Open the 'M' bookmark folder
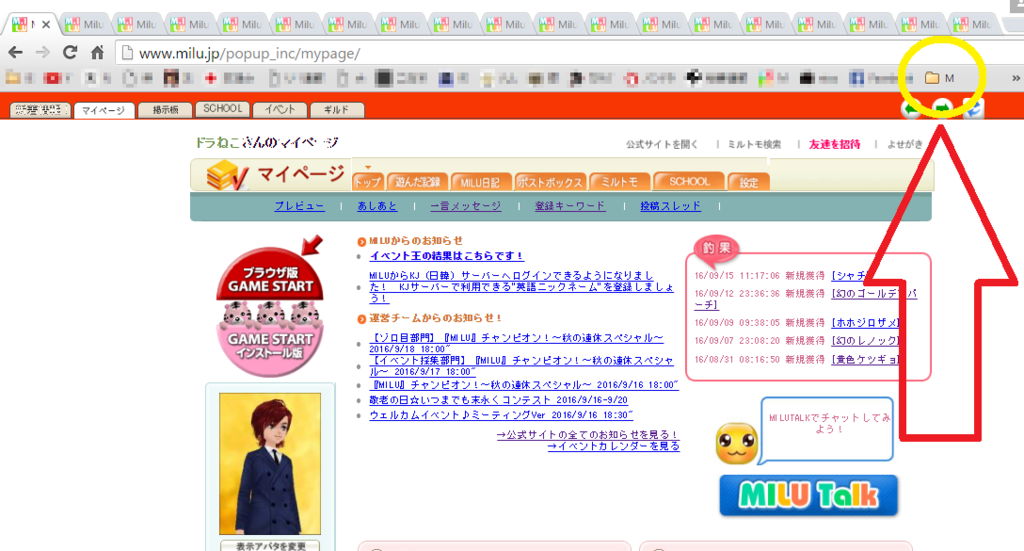The height and width of the screenshot is (551, 1024). pyautogui.click(x=939, y=78)
